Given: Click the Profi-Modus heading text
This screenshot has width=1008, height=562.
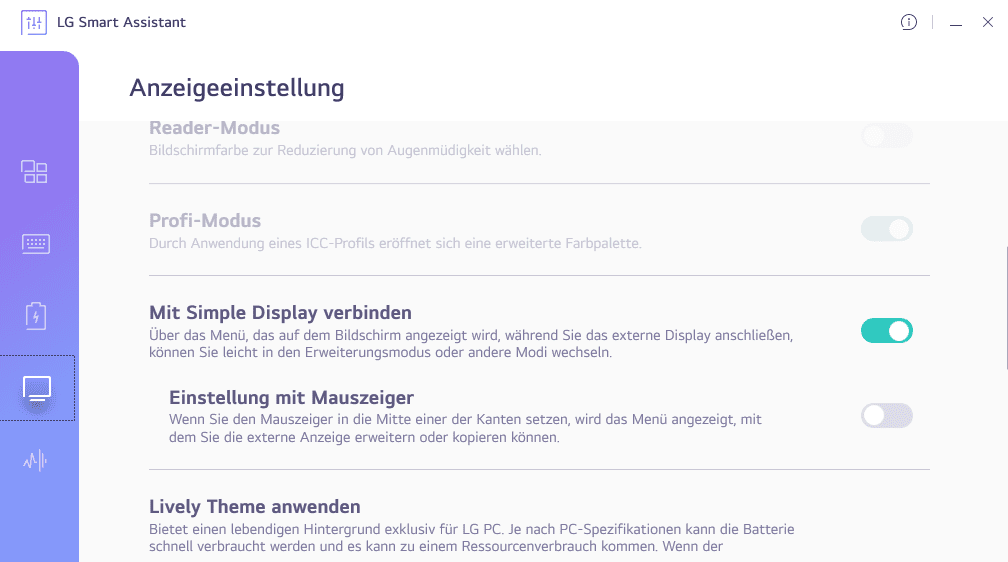Looking at the screenshot, I should (x=205, y=220).
